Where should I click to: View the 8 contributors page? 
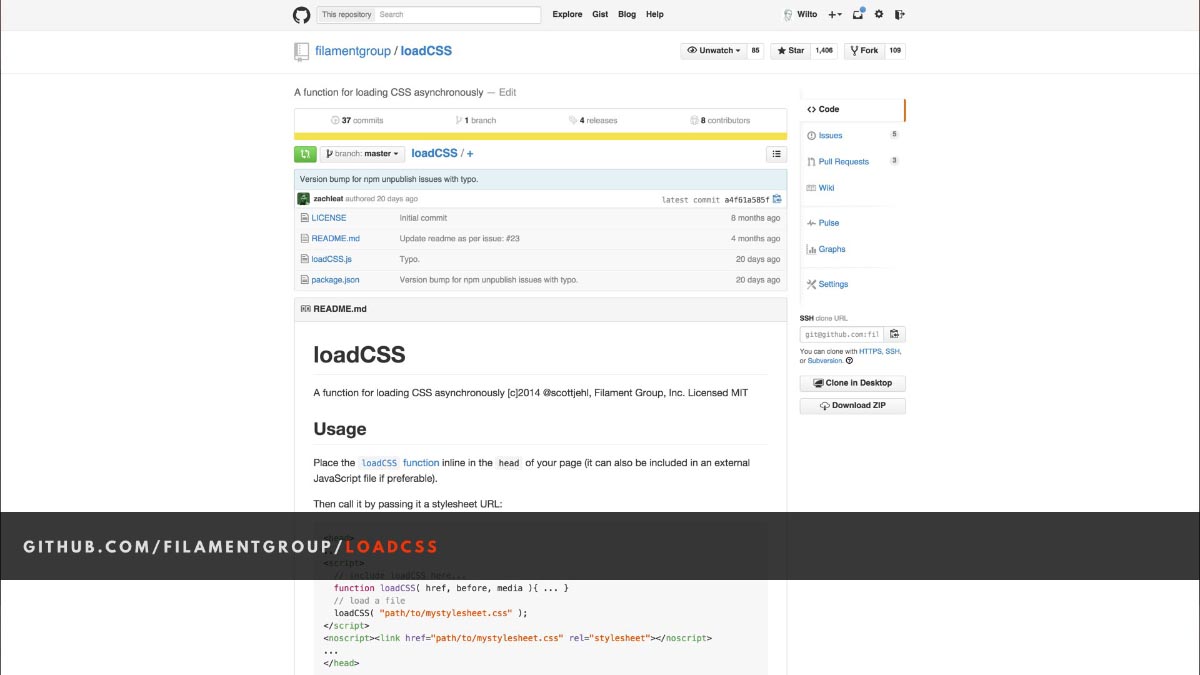point(720,120)
